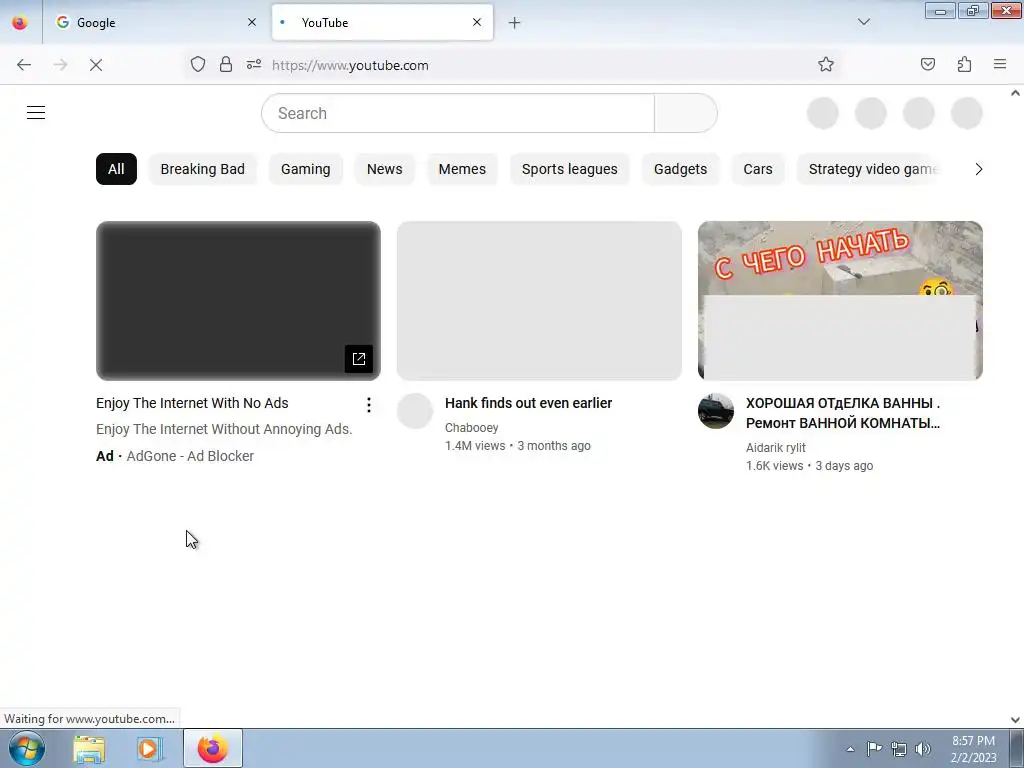Focus the YouTube Search field
The height and width of the screenshot is (768, 1024).
pyautogui.click(x=458, y=113)
